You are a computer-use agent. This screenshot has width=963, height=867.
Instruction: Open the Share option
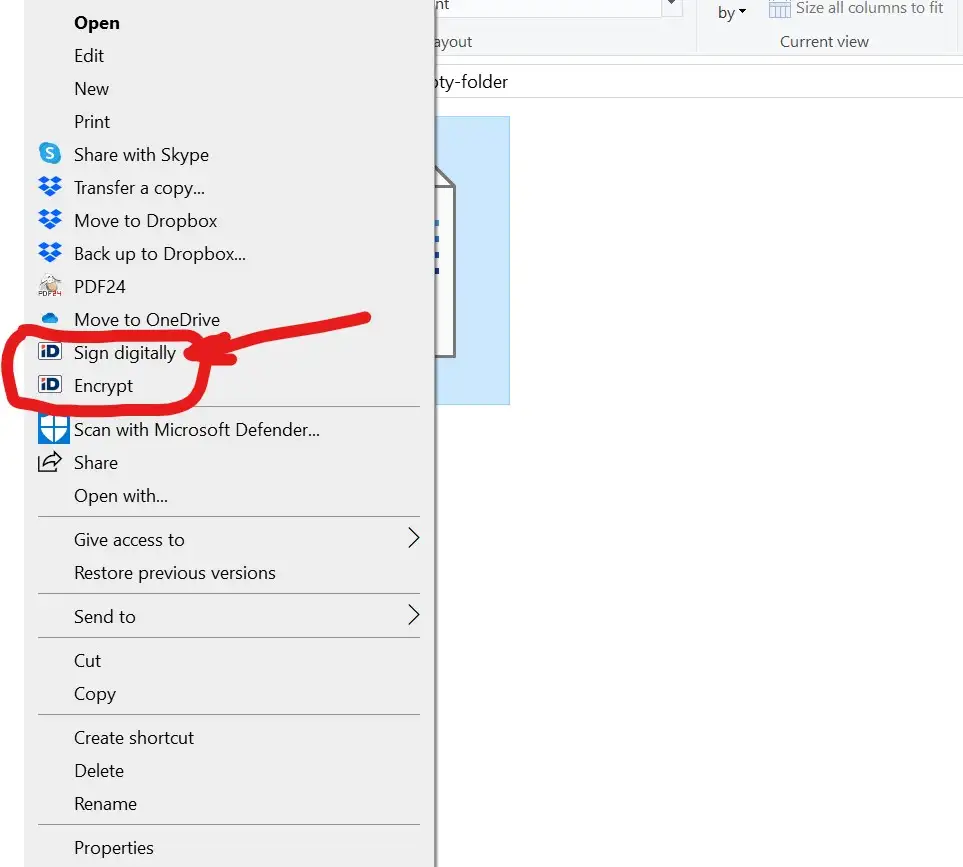click(x=96, y=462)
